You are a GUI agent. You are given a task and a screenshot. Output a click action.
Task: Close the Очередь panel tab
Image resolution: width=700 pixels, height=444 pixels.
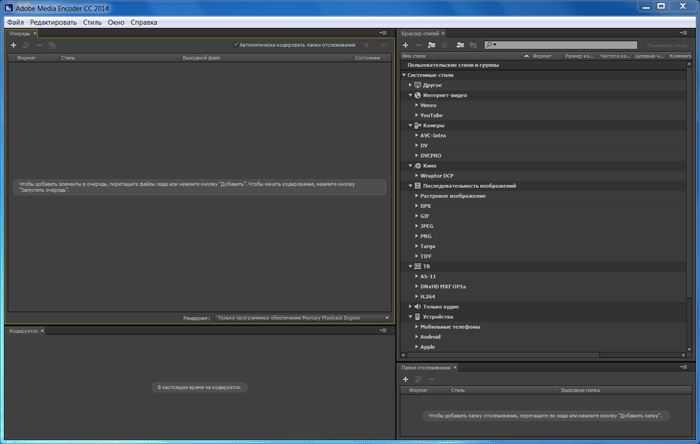pyautogui.click(x=35, y=33)
